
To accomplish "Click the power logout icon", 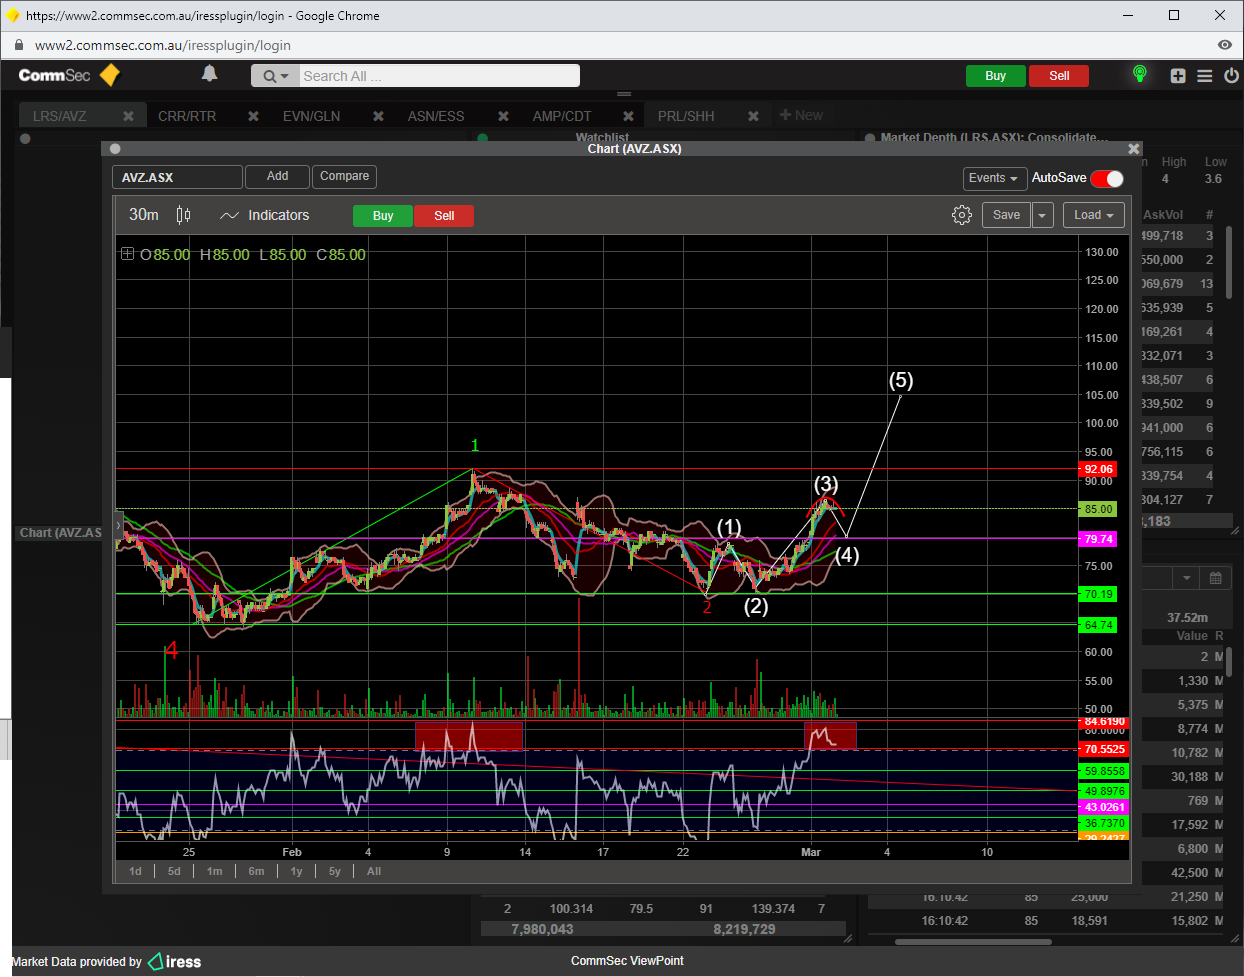I will click(x=1230, y=76).
